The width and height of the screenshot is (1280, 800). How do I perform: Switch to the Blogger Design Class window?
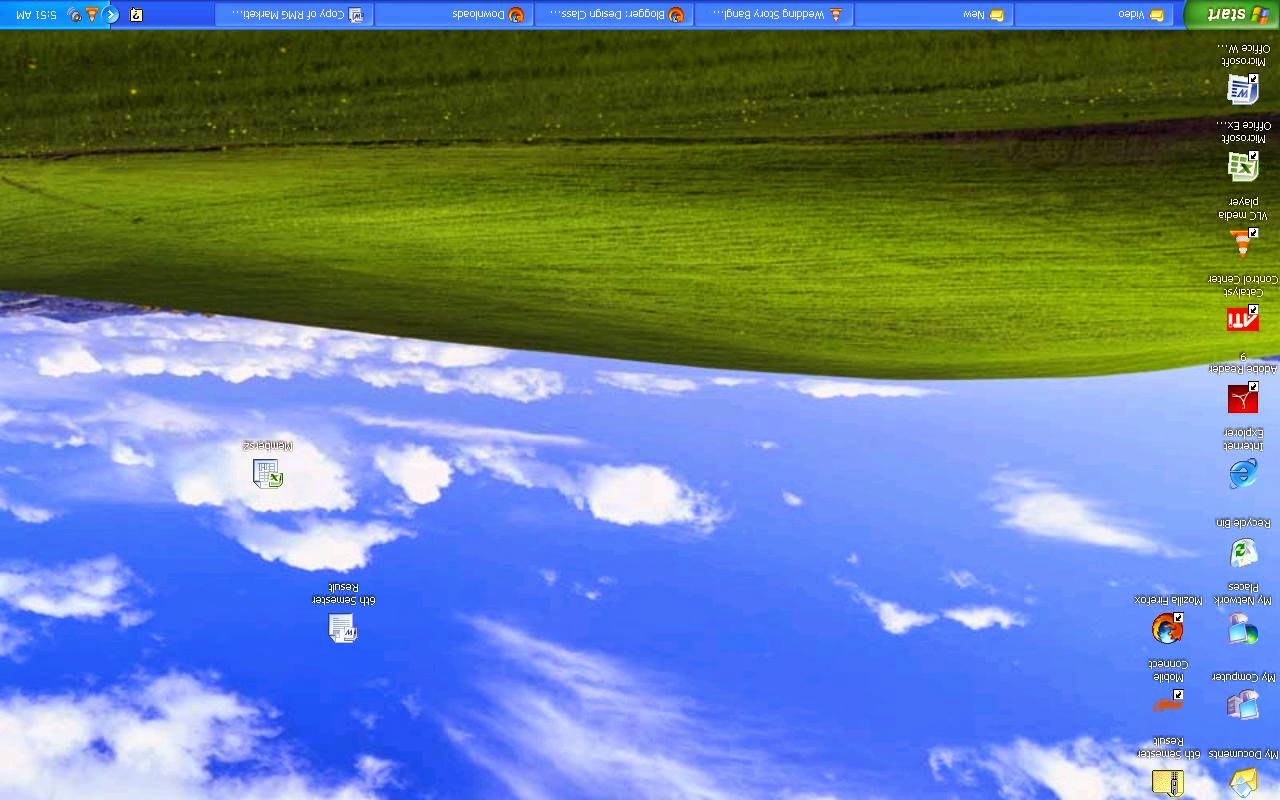click(x=617, y=14)
